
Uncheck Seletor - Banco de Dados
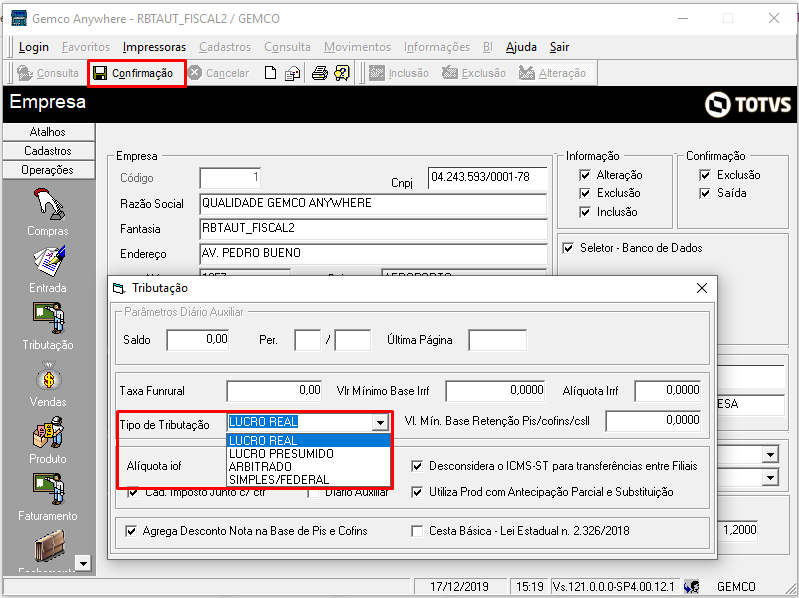click(568, 248)
